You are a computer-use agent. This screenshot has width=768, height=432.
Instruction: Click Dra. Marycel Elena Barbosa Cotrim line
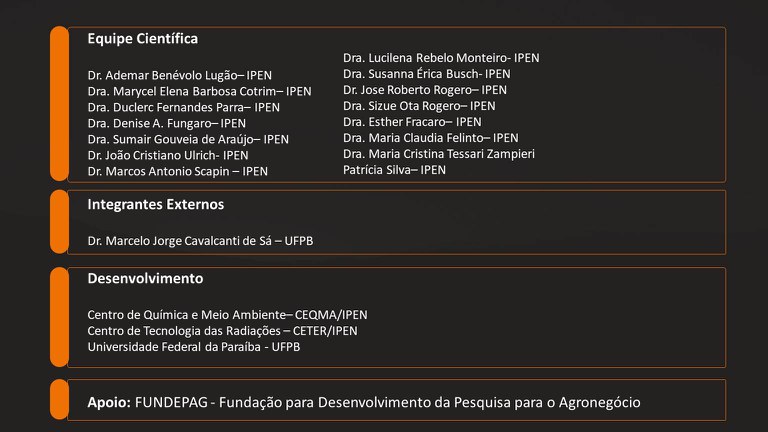(x=199, y=91)
